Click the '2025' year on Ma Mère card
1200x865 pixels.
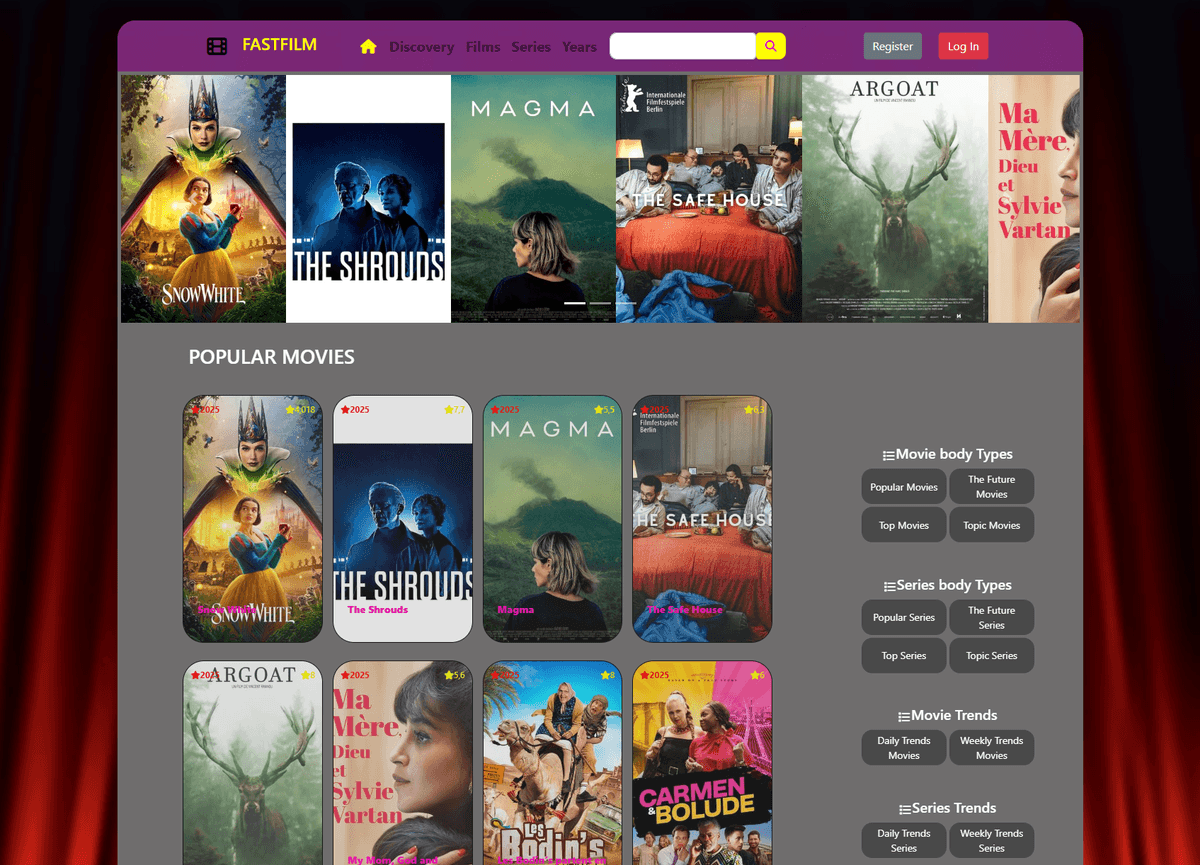tap(359, 675)
